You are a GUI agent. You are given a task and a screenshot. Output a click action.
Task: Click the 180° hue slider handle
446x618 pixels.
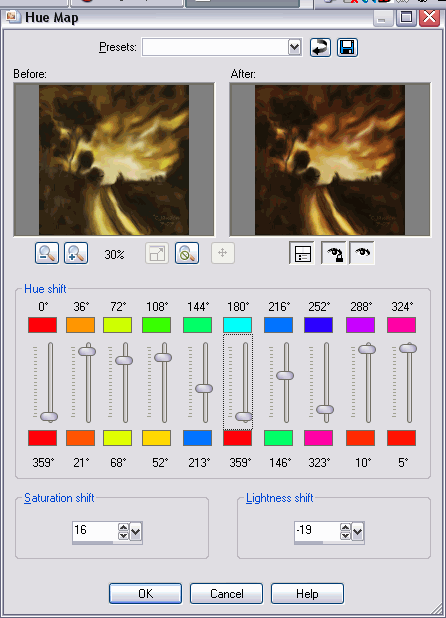click(x=244, y=416)
